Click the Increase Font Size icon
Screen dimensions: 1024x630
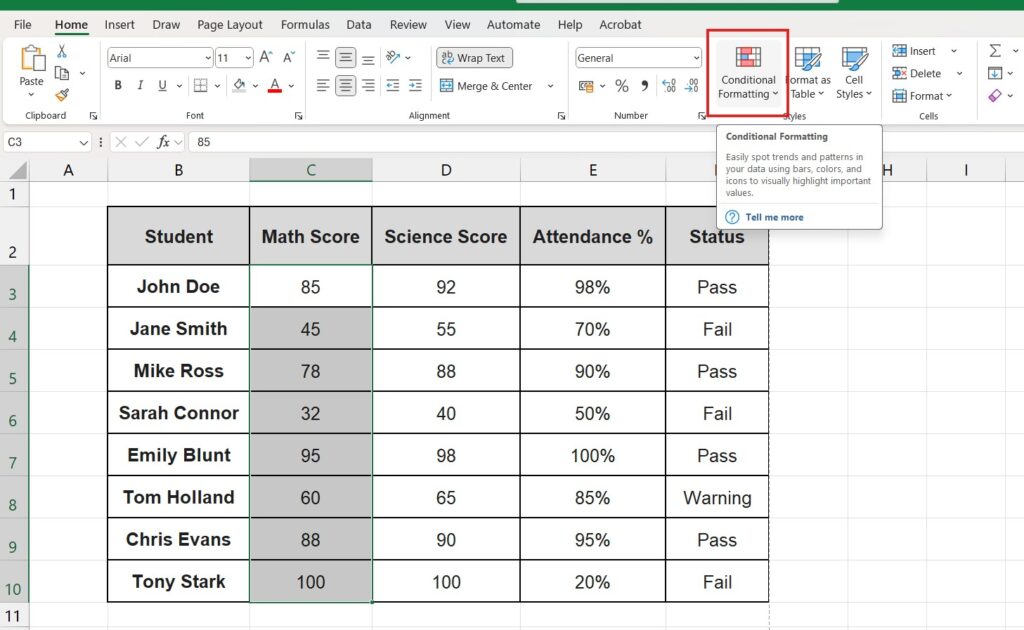coord(267,58)
